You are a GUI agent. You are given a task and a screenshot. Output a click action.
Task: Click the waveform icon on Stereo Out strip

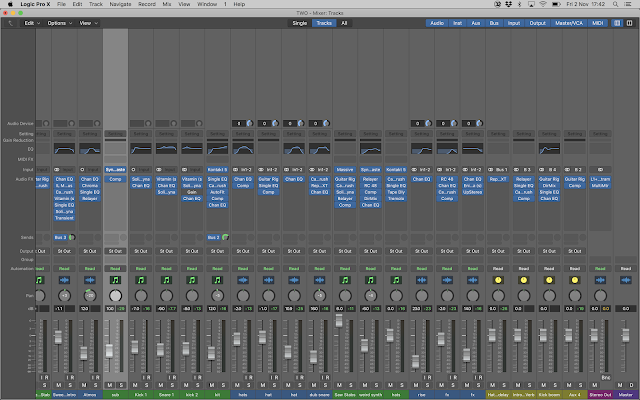pos(600,280)
